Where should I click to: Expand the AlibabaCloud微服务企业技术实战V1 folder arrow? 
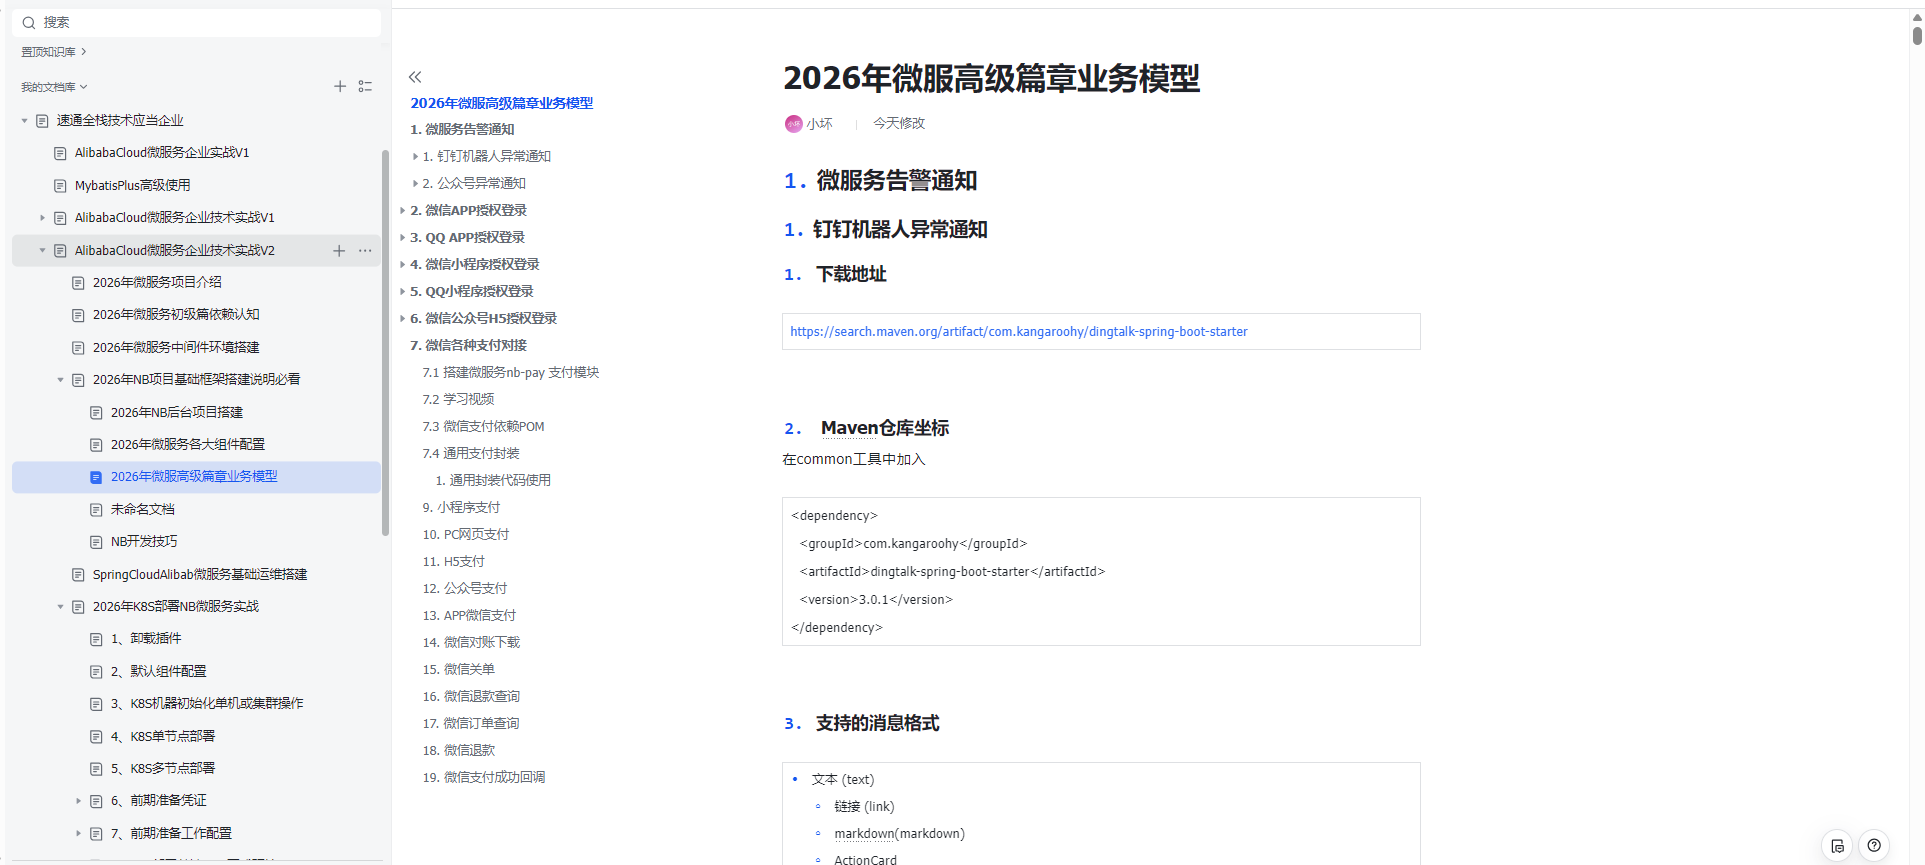(x=42, y=218)
